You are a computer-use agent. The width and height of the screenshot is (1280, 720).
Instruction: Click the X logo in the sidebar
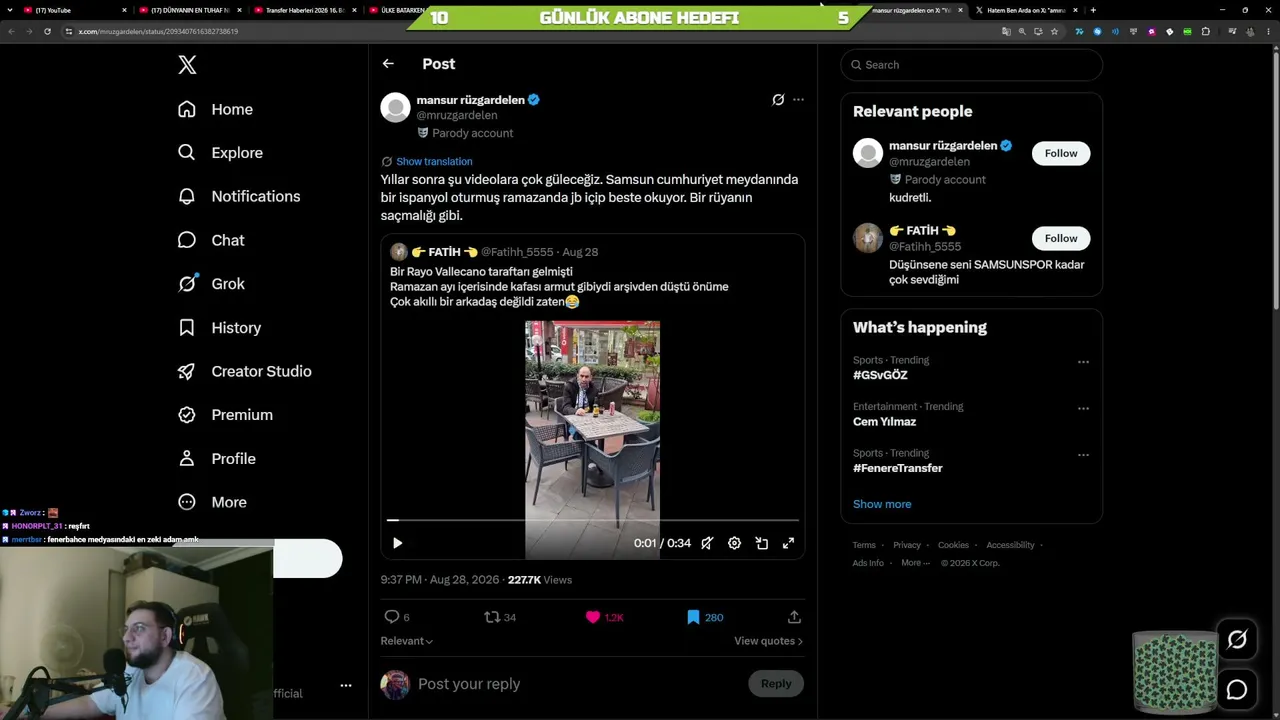[187, 65]
